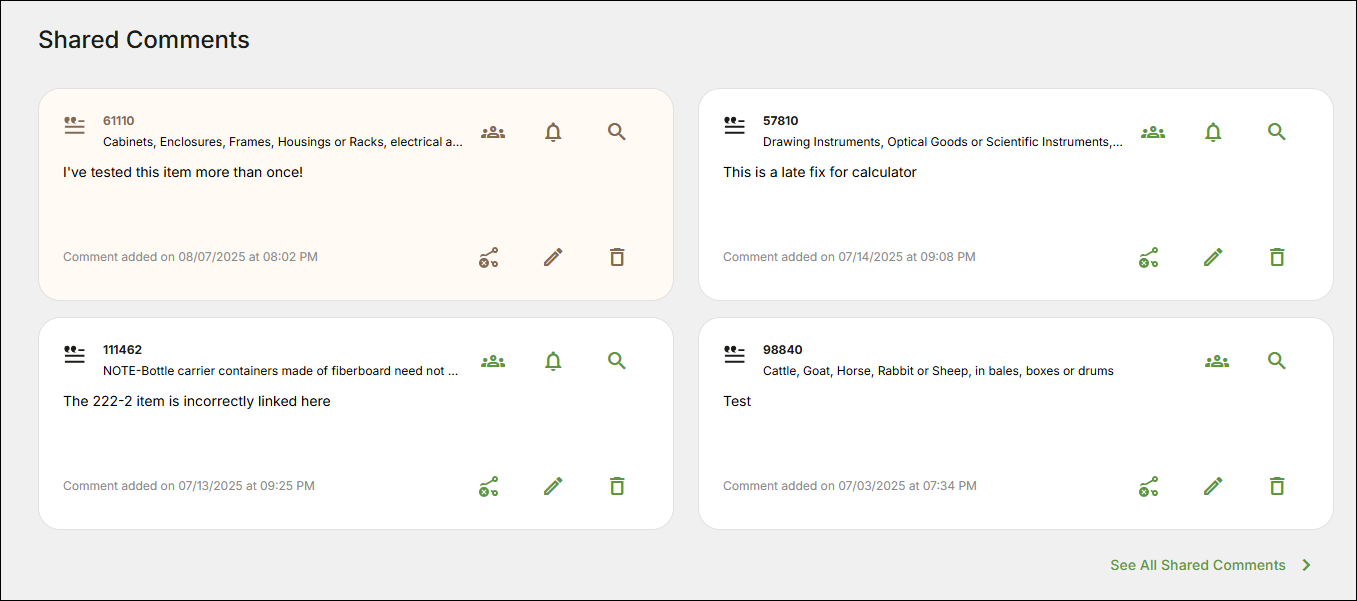Click the item 57810 number heading
The width and height of the screenshot is (1357, 601).
tap(781, 121)
